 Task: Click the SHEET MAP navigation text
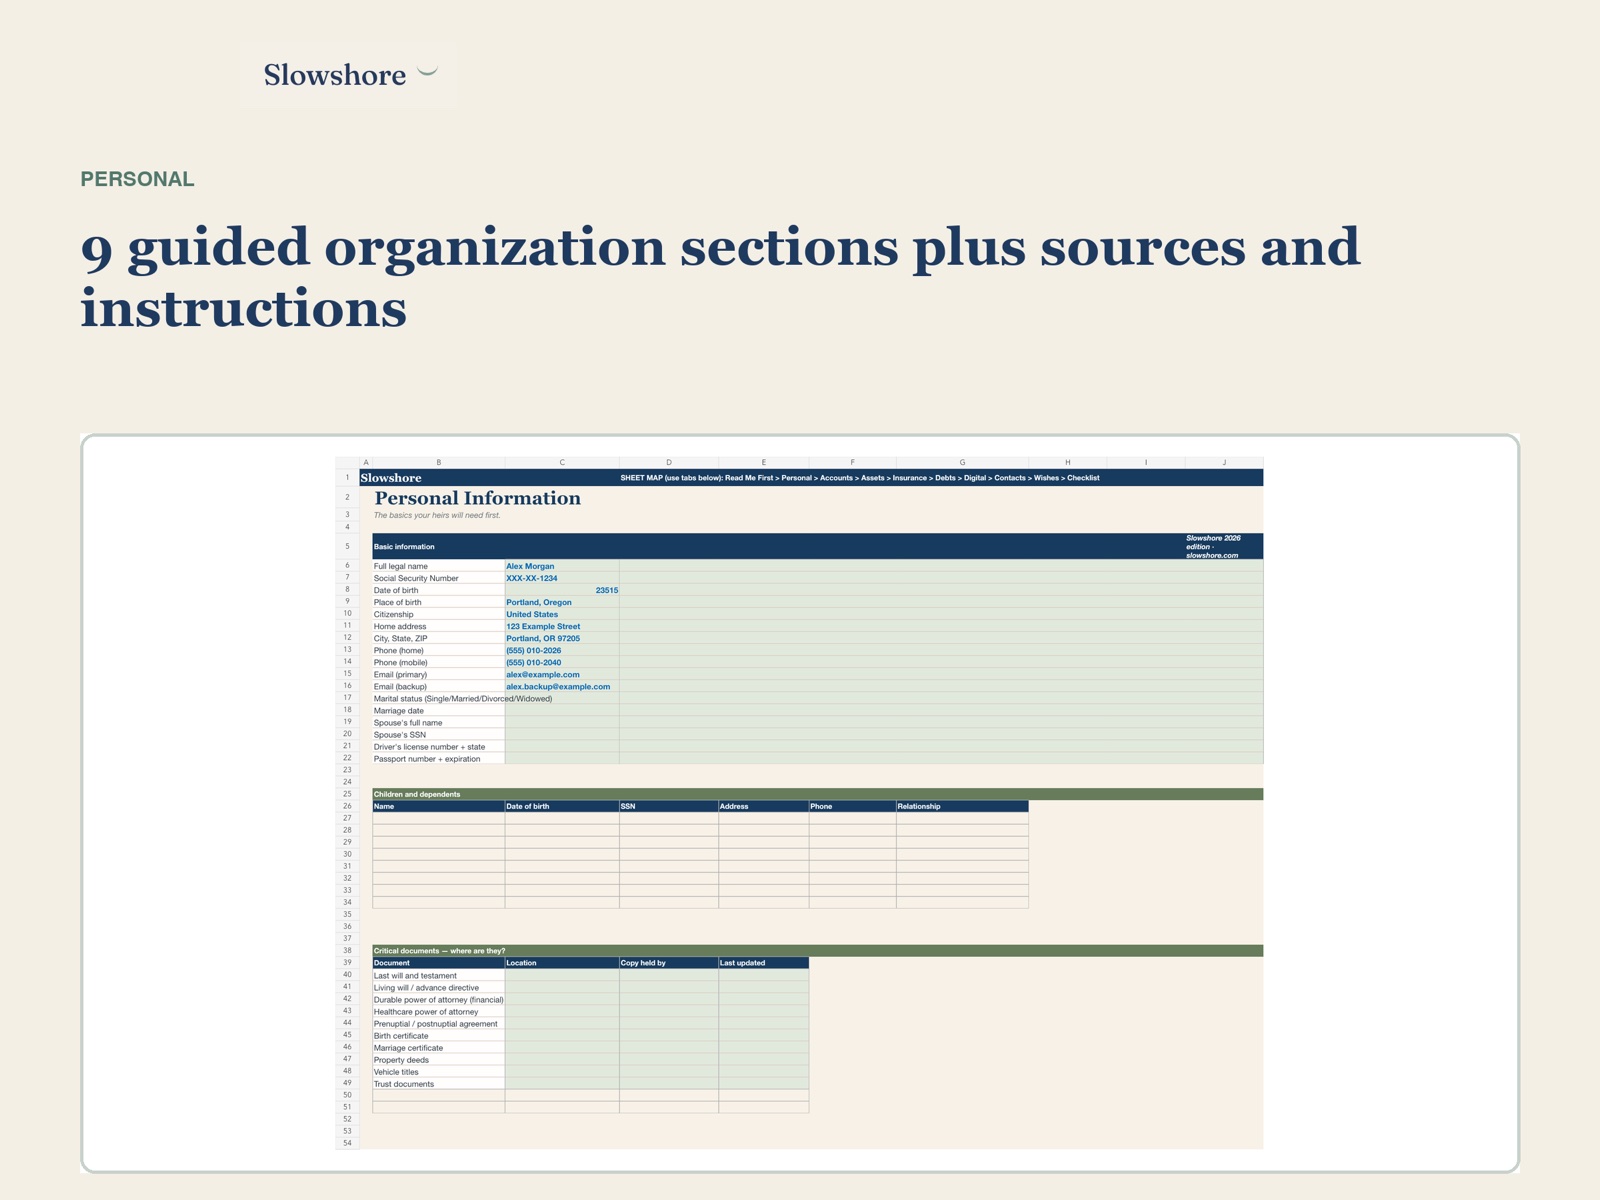(859, 478)
